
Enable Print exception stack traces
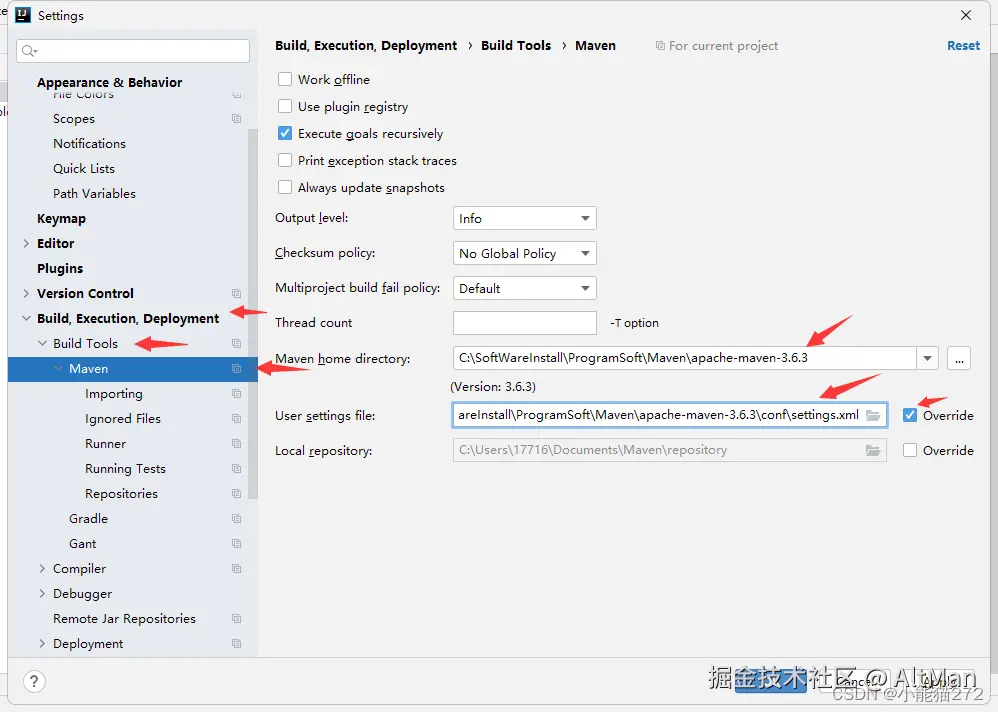coord(285,160)
